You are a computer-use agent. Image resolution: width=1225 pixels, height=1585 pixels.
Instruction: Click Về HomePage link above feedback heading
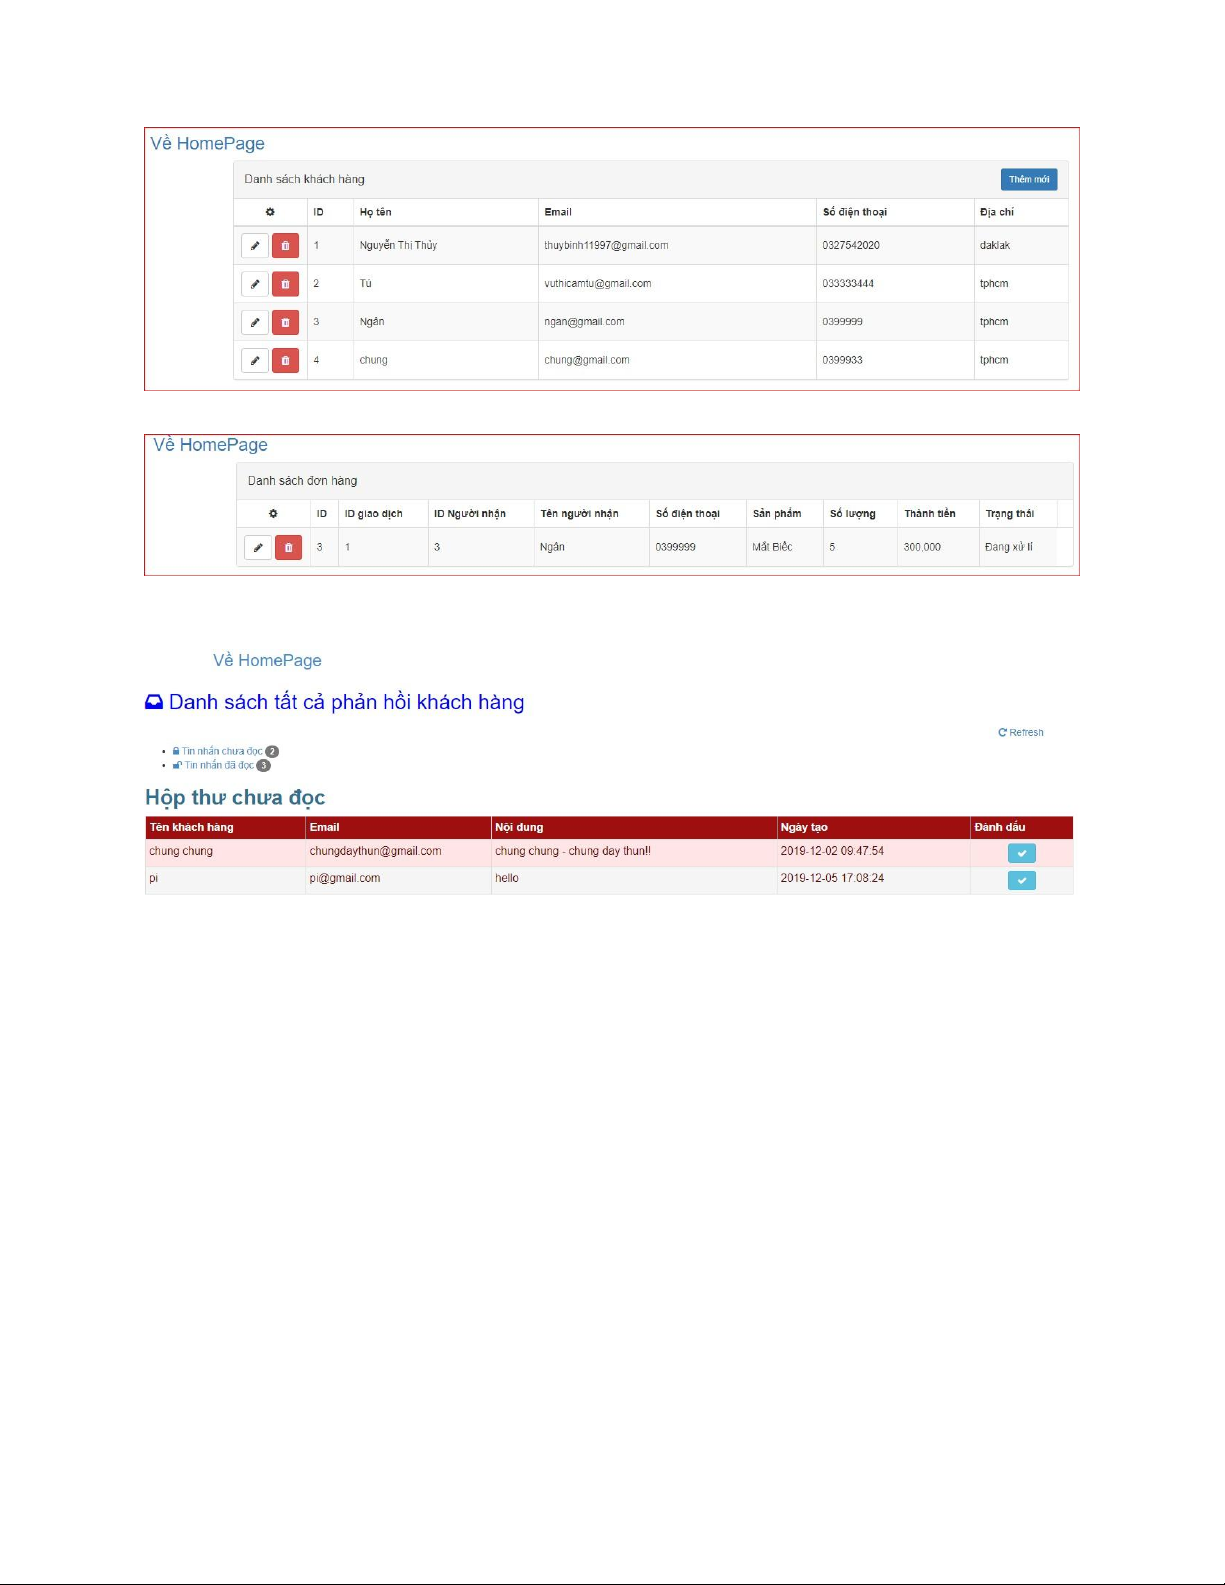(267, 661)
